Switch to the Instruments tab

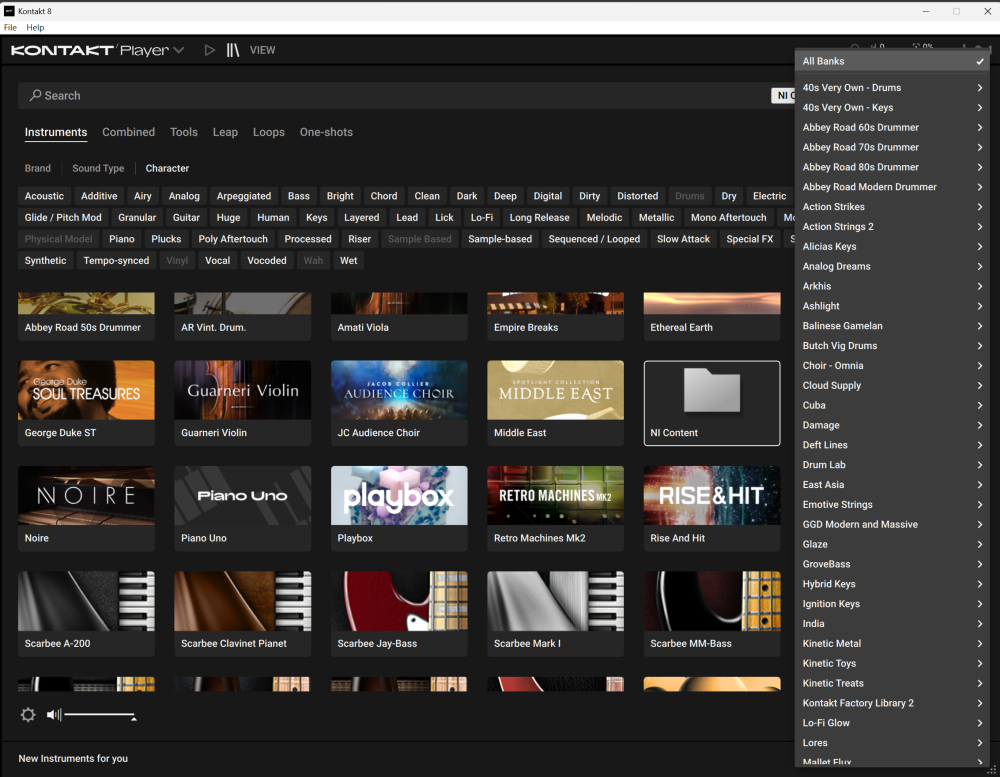(55, 132)
